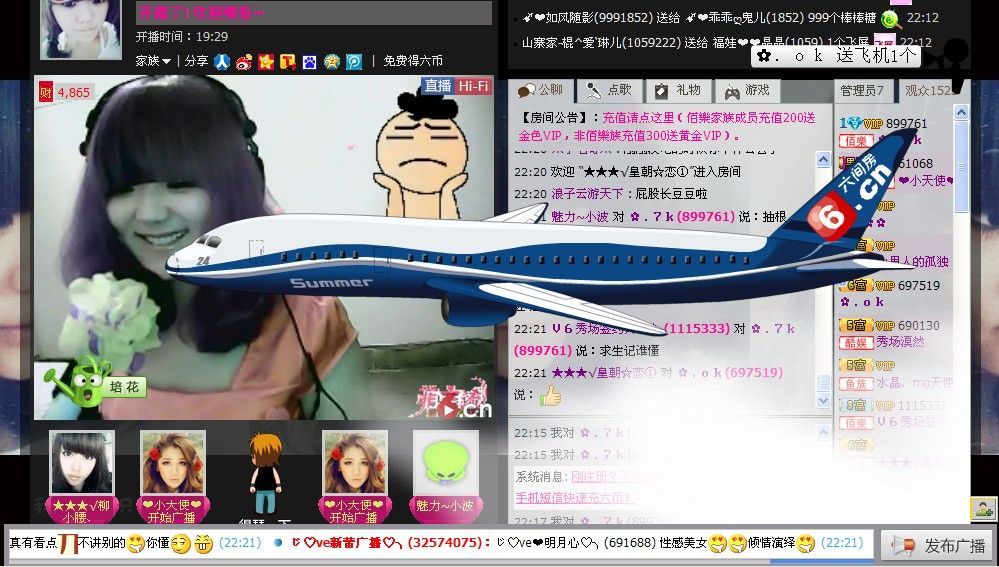Click the 6富 rank badge for 697519
999x567 pixels.
856,285
